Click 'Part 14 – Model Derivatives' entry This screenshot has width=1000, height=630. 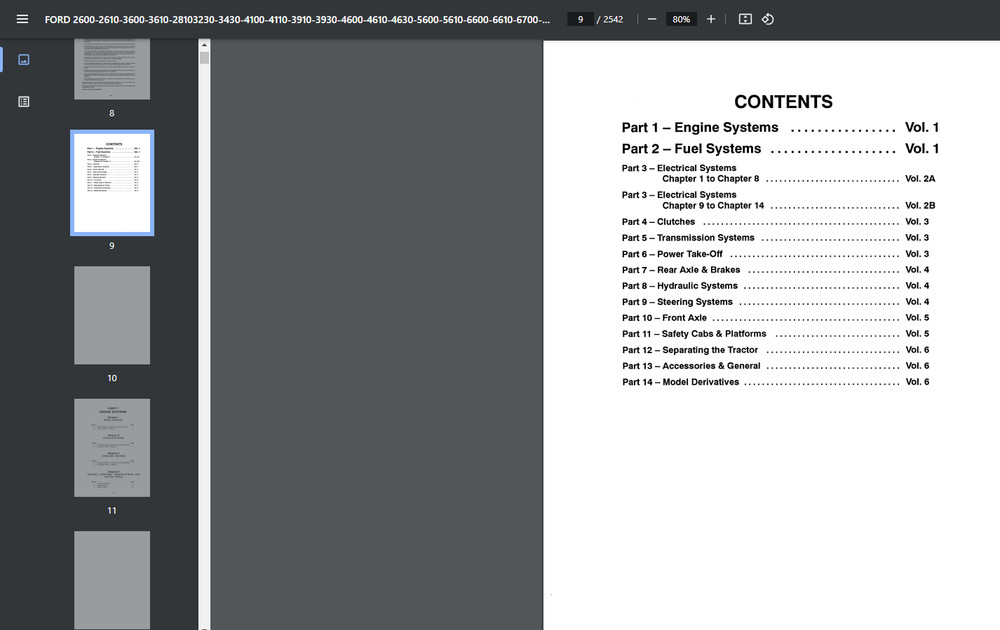(680, 382)
